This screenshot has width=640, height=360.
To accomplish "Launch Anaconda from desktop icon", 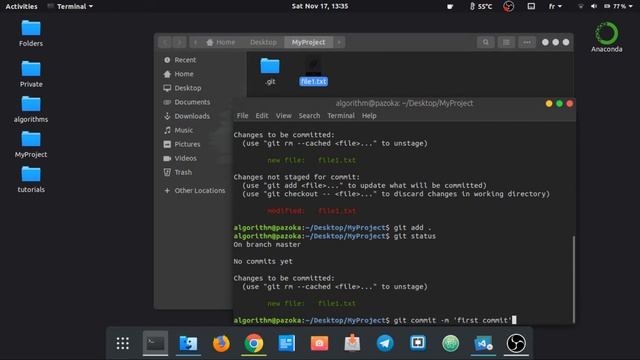I will coord(607,37).
